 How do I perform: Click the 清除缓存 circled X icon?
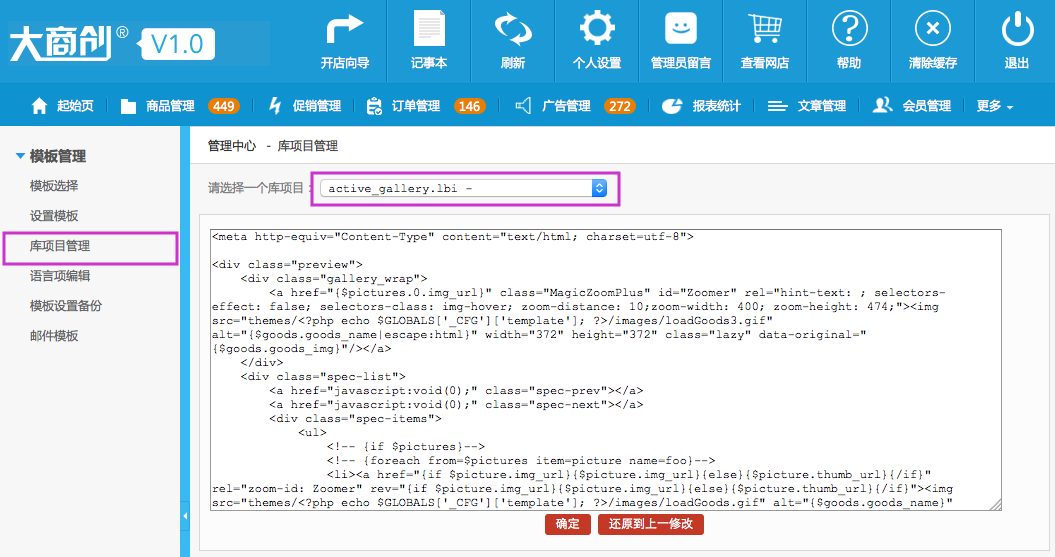coord(933,29)
